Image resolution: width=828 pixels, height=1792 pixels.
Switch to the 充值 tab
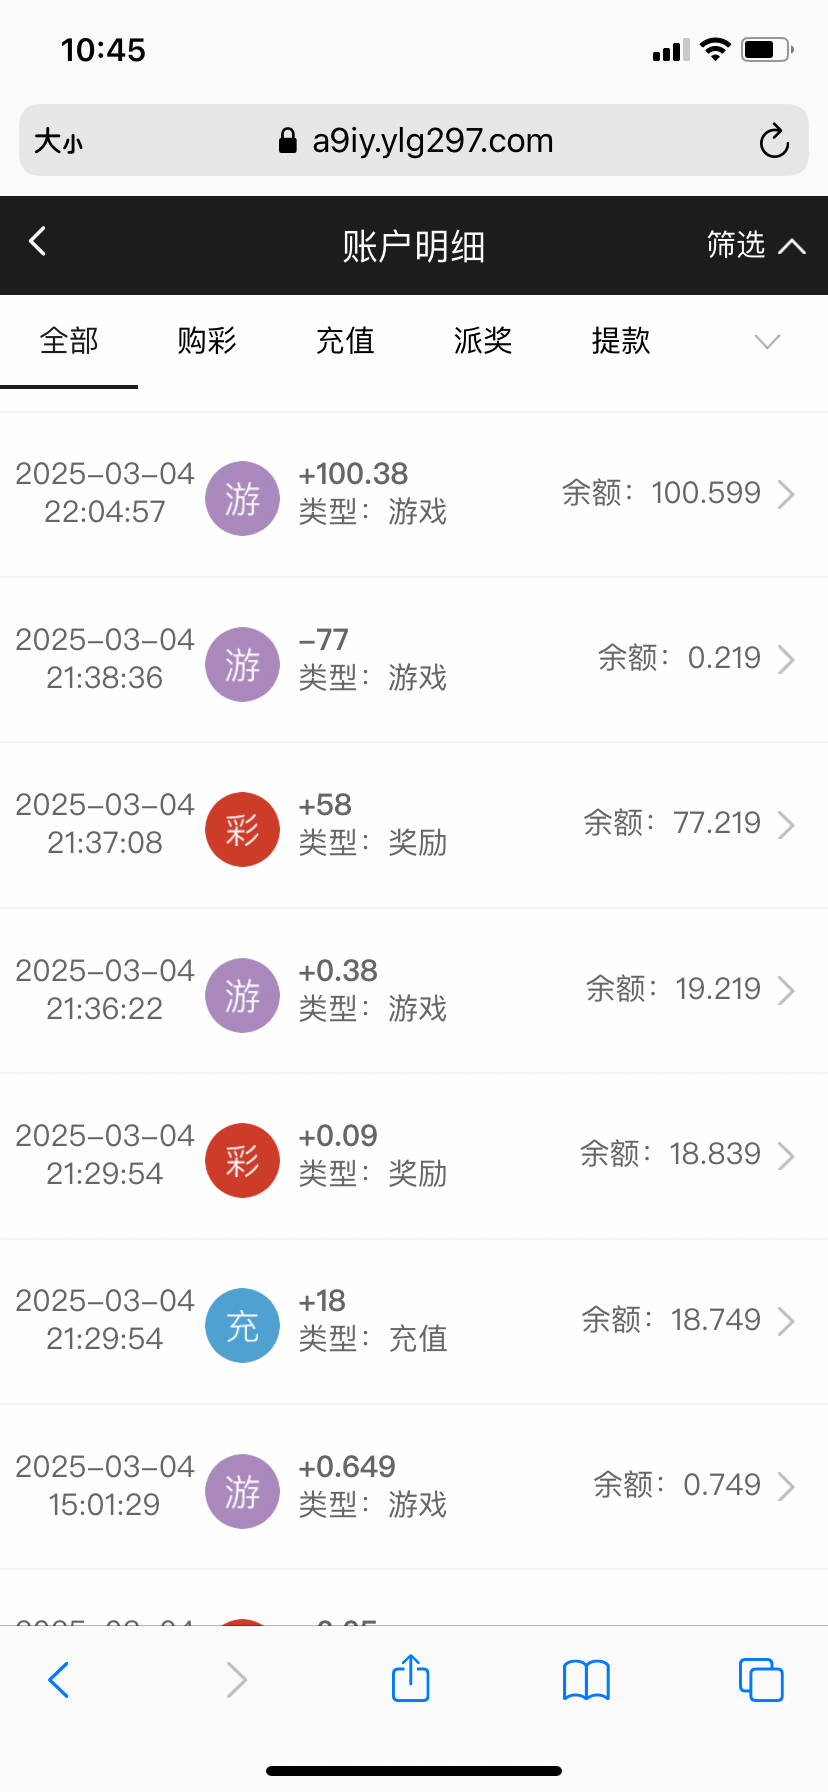(x=345, y=341)
